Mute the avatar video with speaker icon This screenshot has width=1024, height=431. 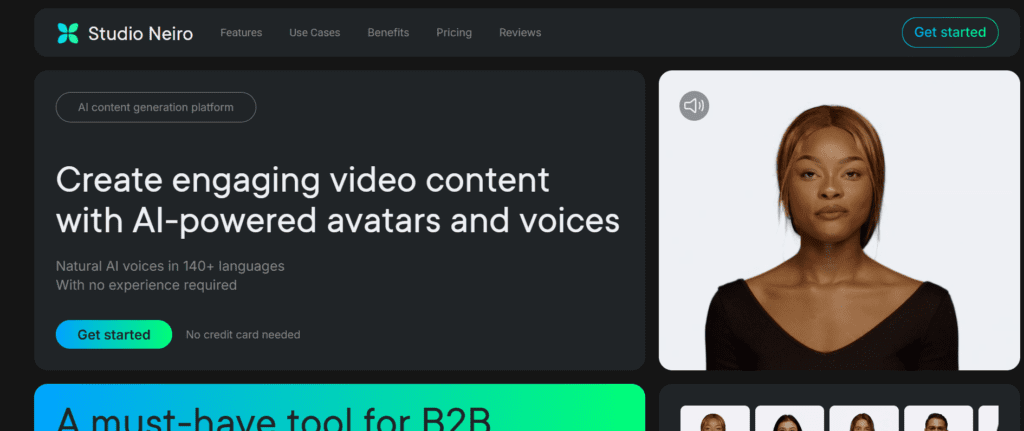pos(694,106)
